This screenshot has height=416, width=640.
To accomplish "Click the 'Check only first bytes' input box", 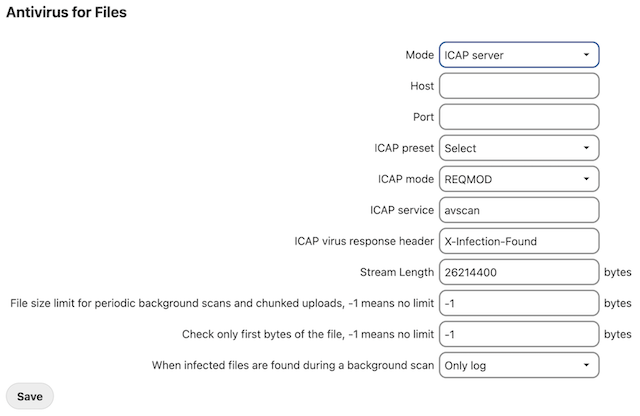I will point(518,334).
